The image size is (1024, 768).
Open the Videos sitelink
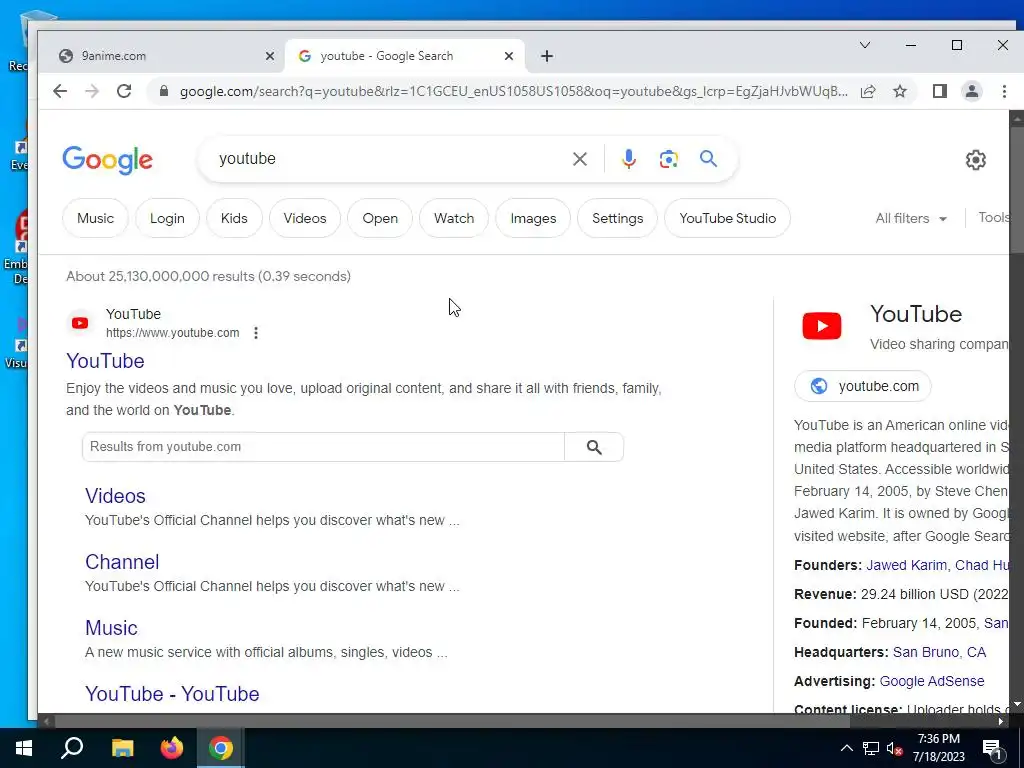tap(115, 496)
